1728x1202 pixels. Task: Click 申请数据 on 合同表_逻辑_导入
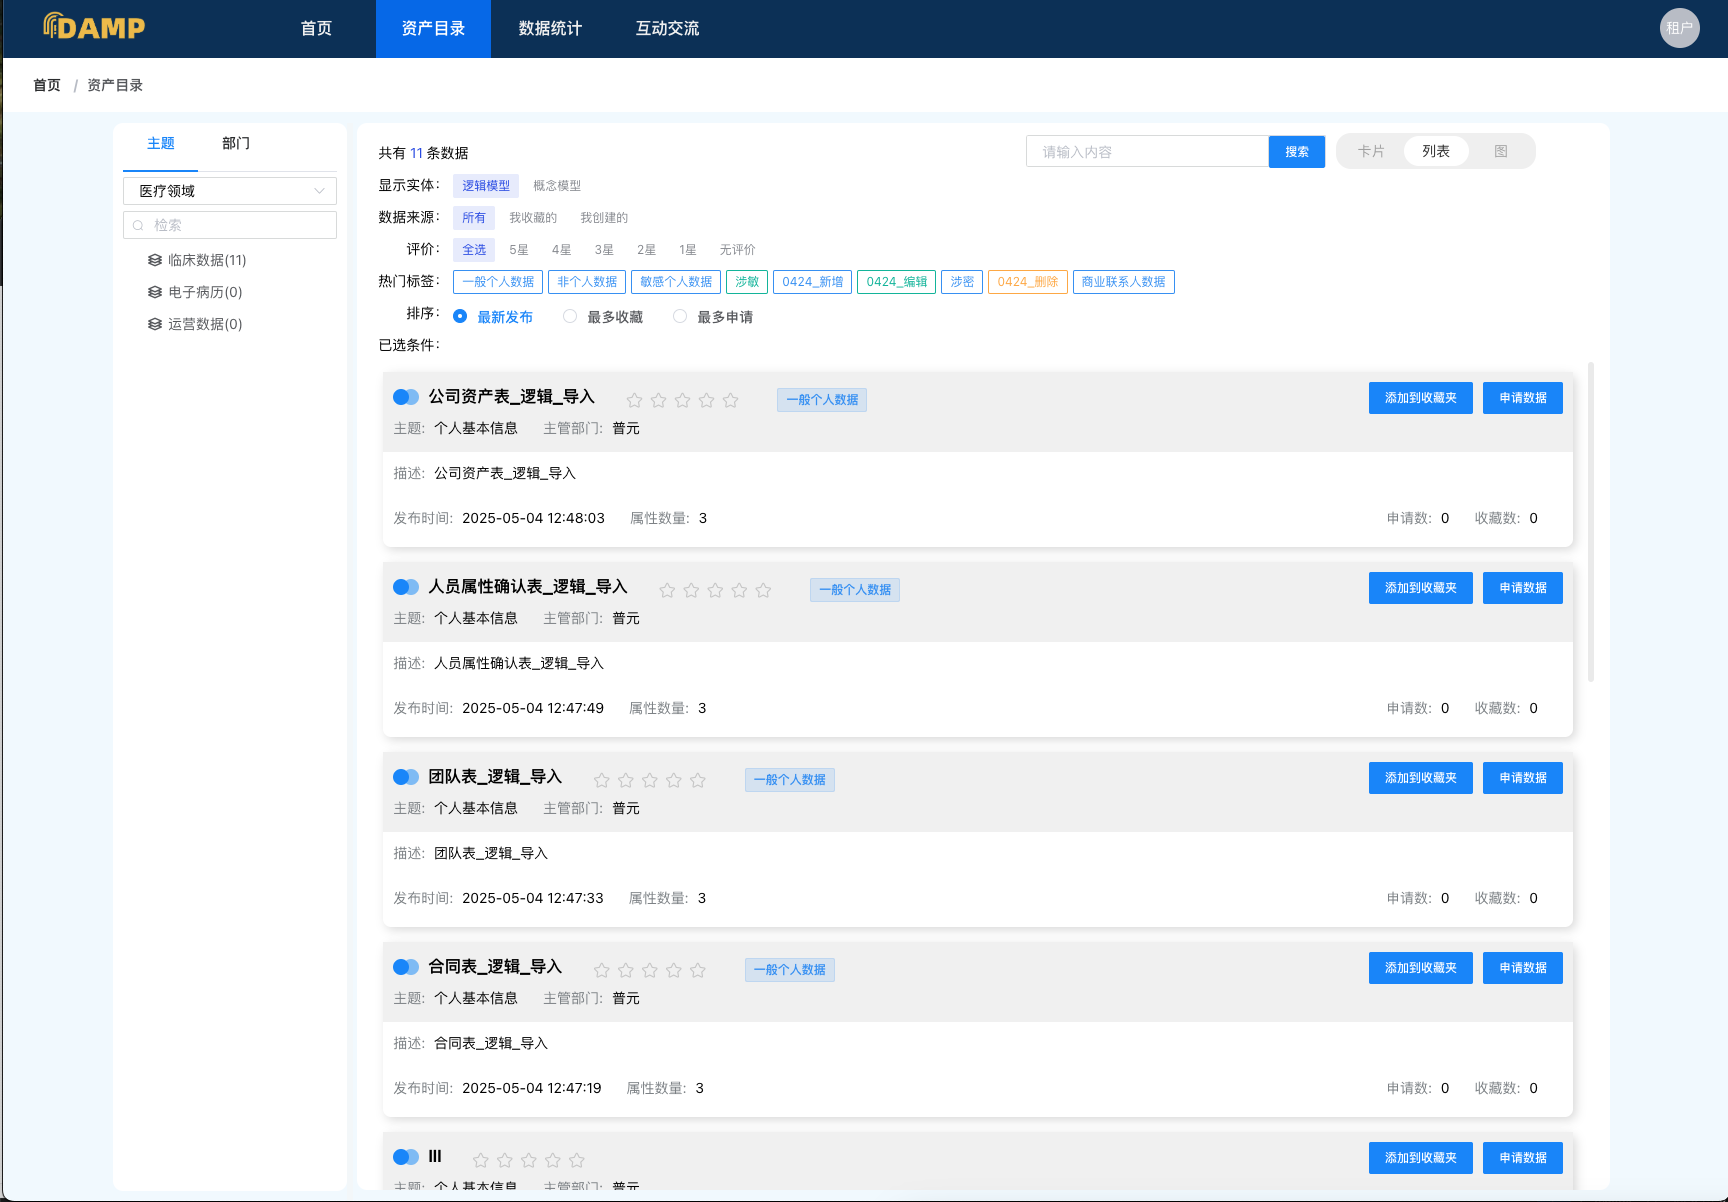[x=1522, y=967]
